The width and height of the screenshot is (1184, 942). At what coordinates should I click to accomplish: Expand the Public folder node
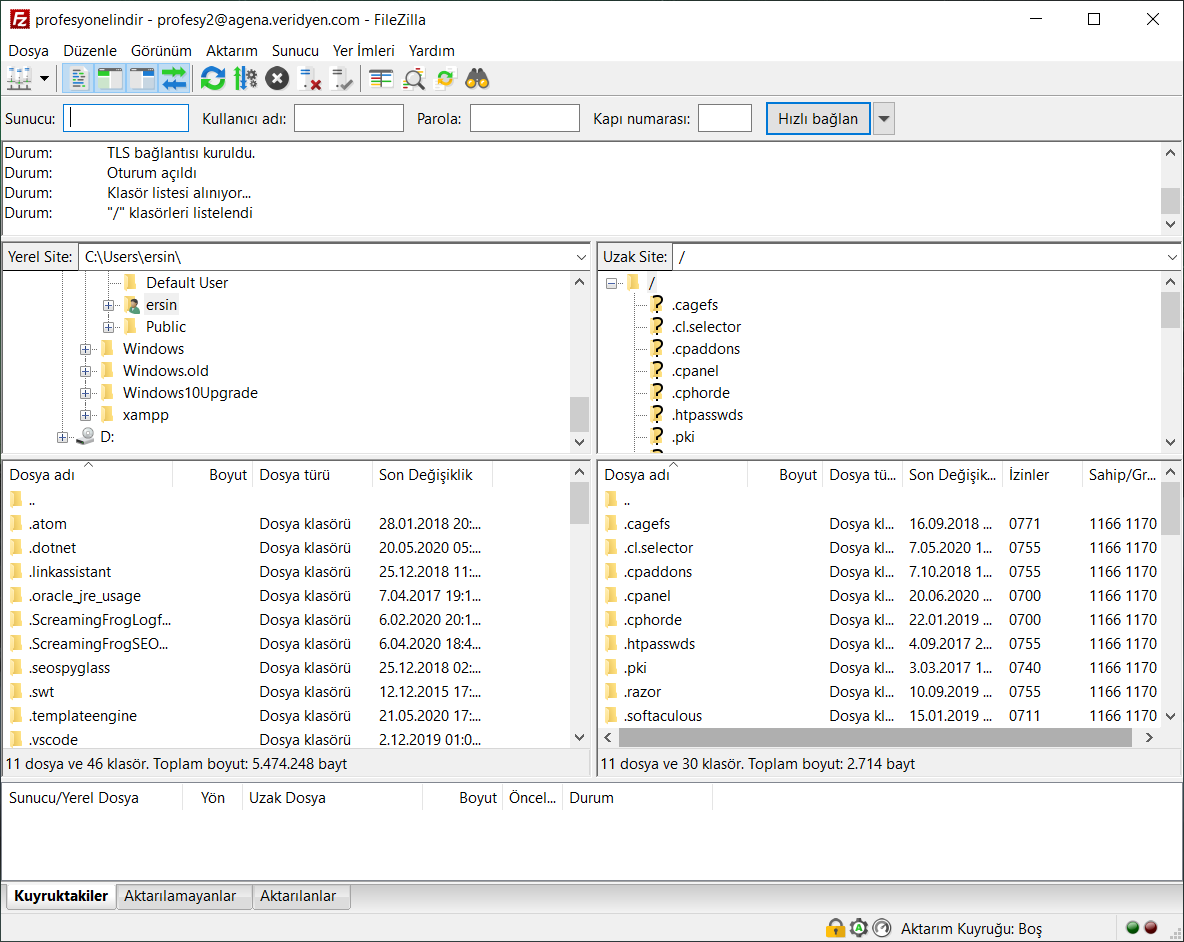click(x=108, y=327)
